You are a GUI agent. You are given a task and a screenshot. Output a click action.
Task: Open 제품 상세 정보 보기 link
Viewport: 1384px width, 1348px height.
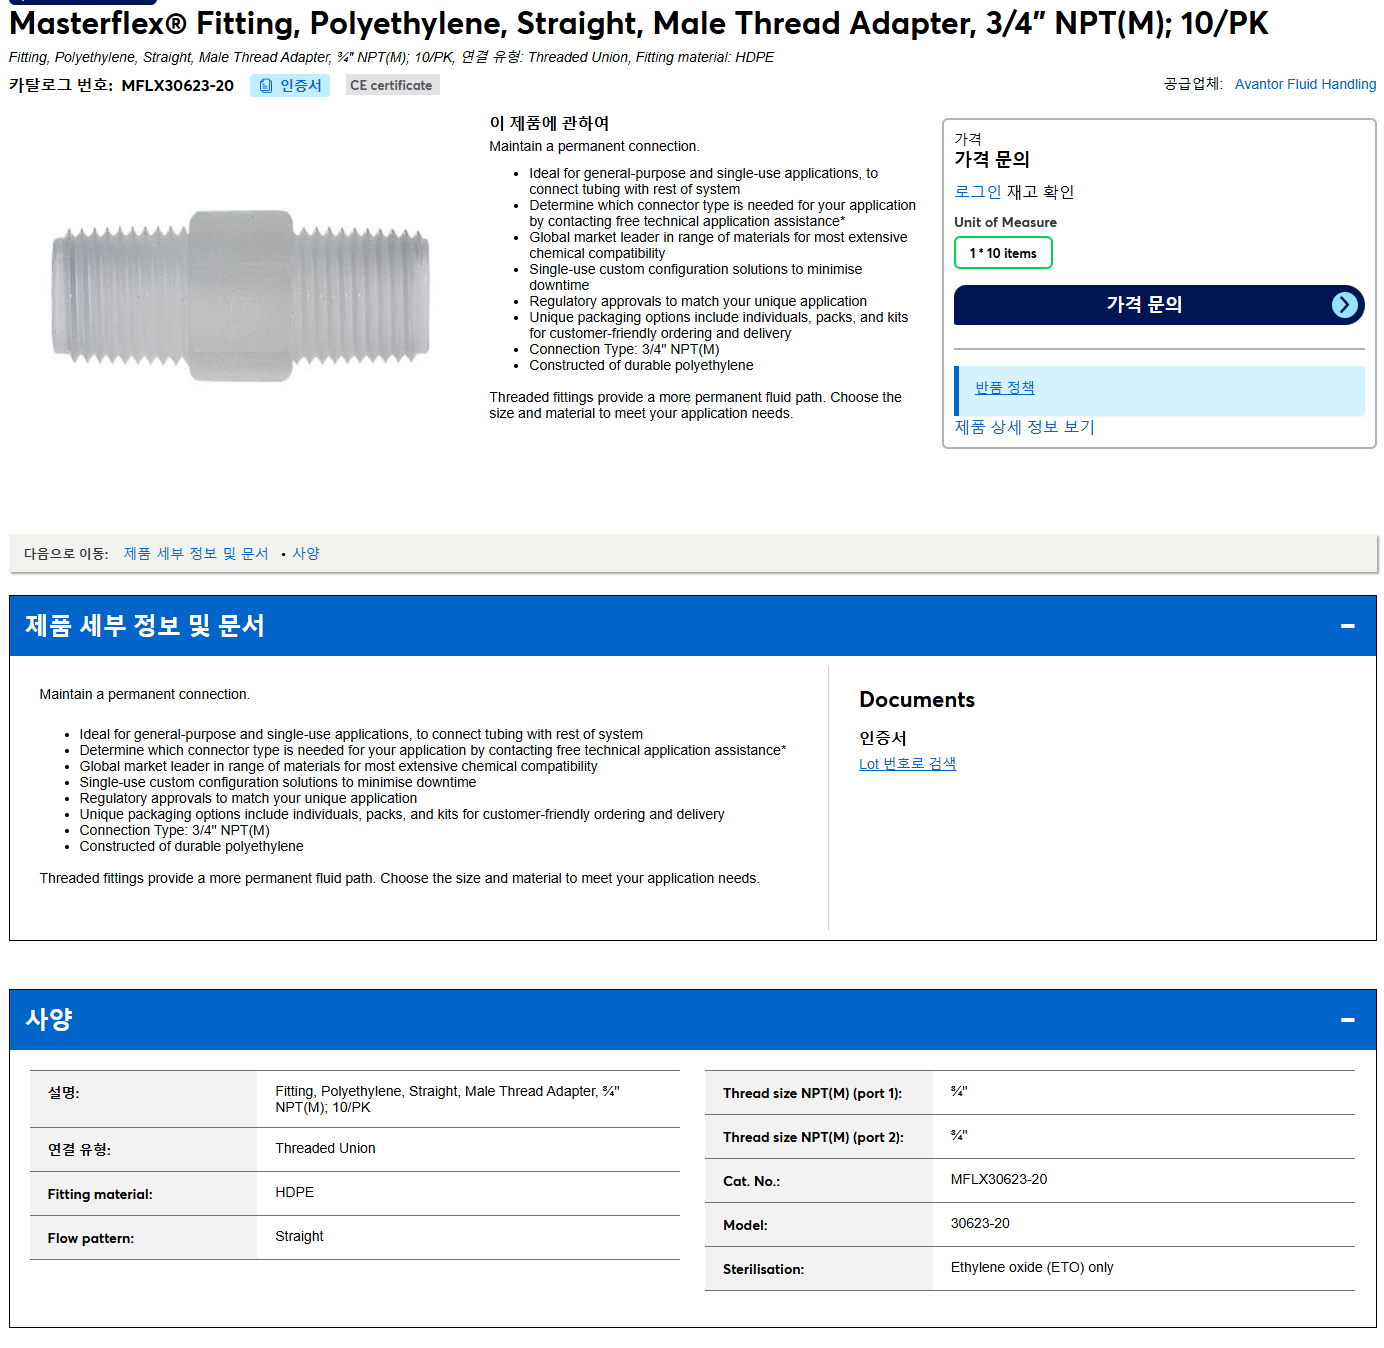click(x=1024, y=427)
